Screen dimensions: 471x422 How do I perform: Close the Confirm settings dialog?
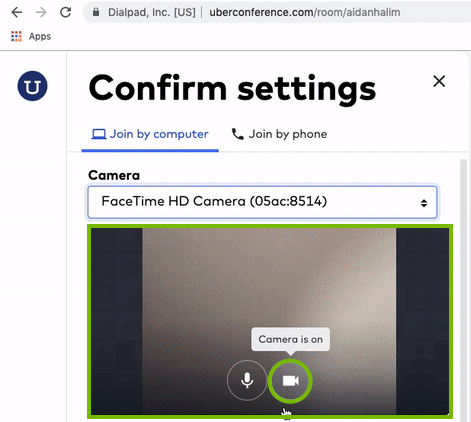[439, 81]
